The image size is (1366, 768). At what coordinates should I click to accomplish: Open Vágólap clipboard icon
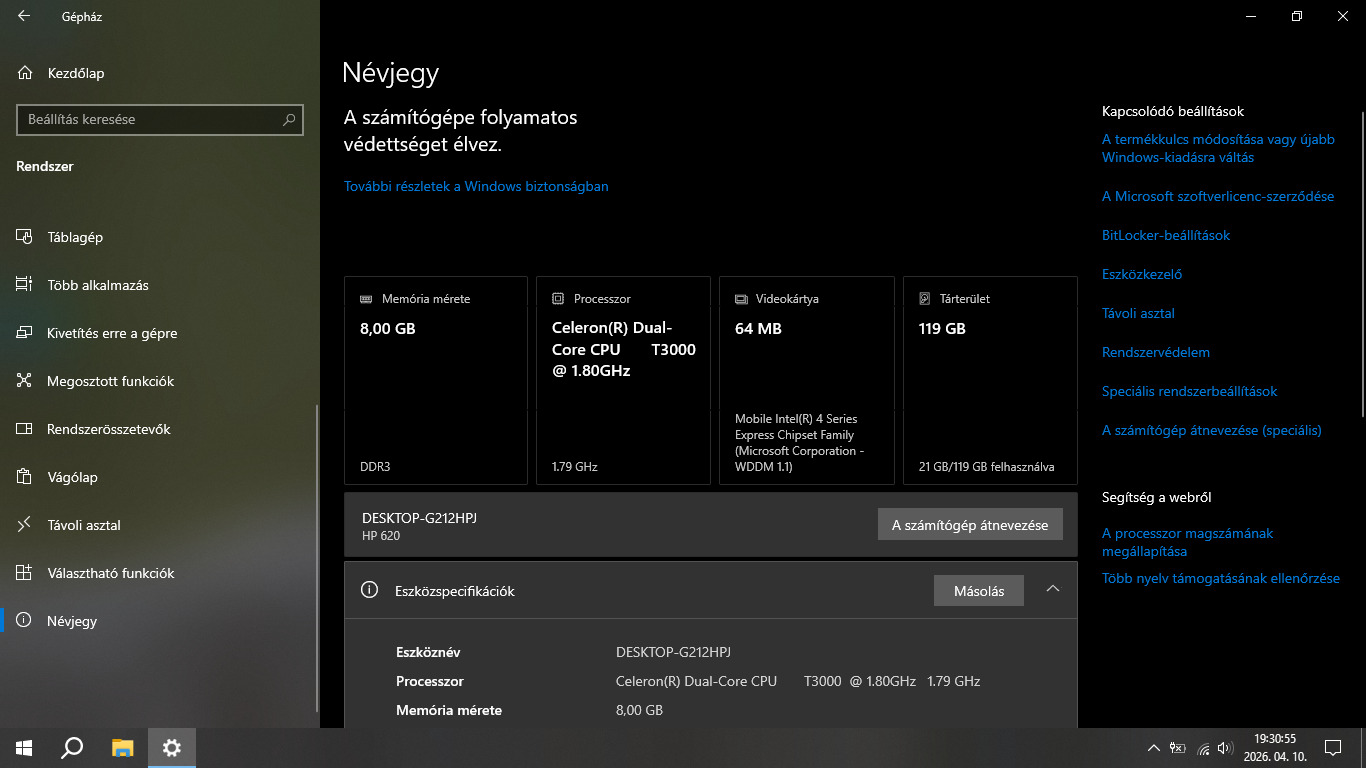(x=25, y=477)
